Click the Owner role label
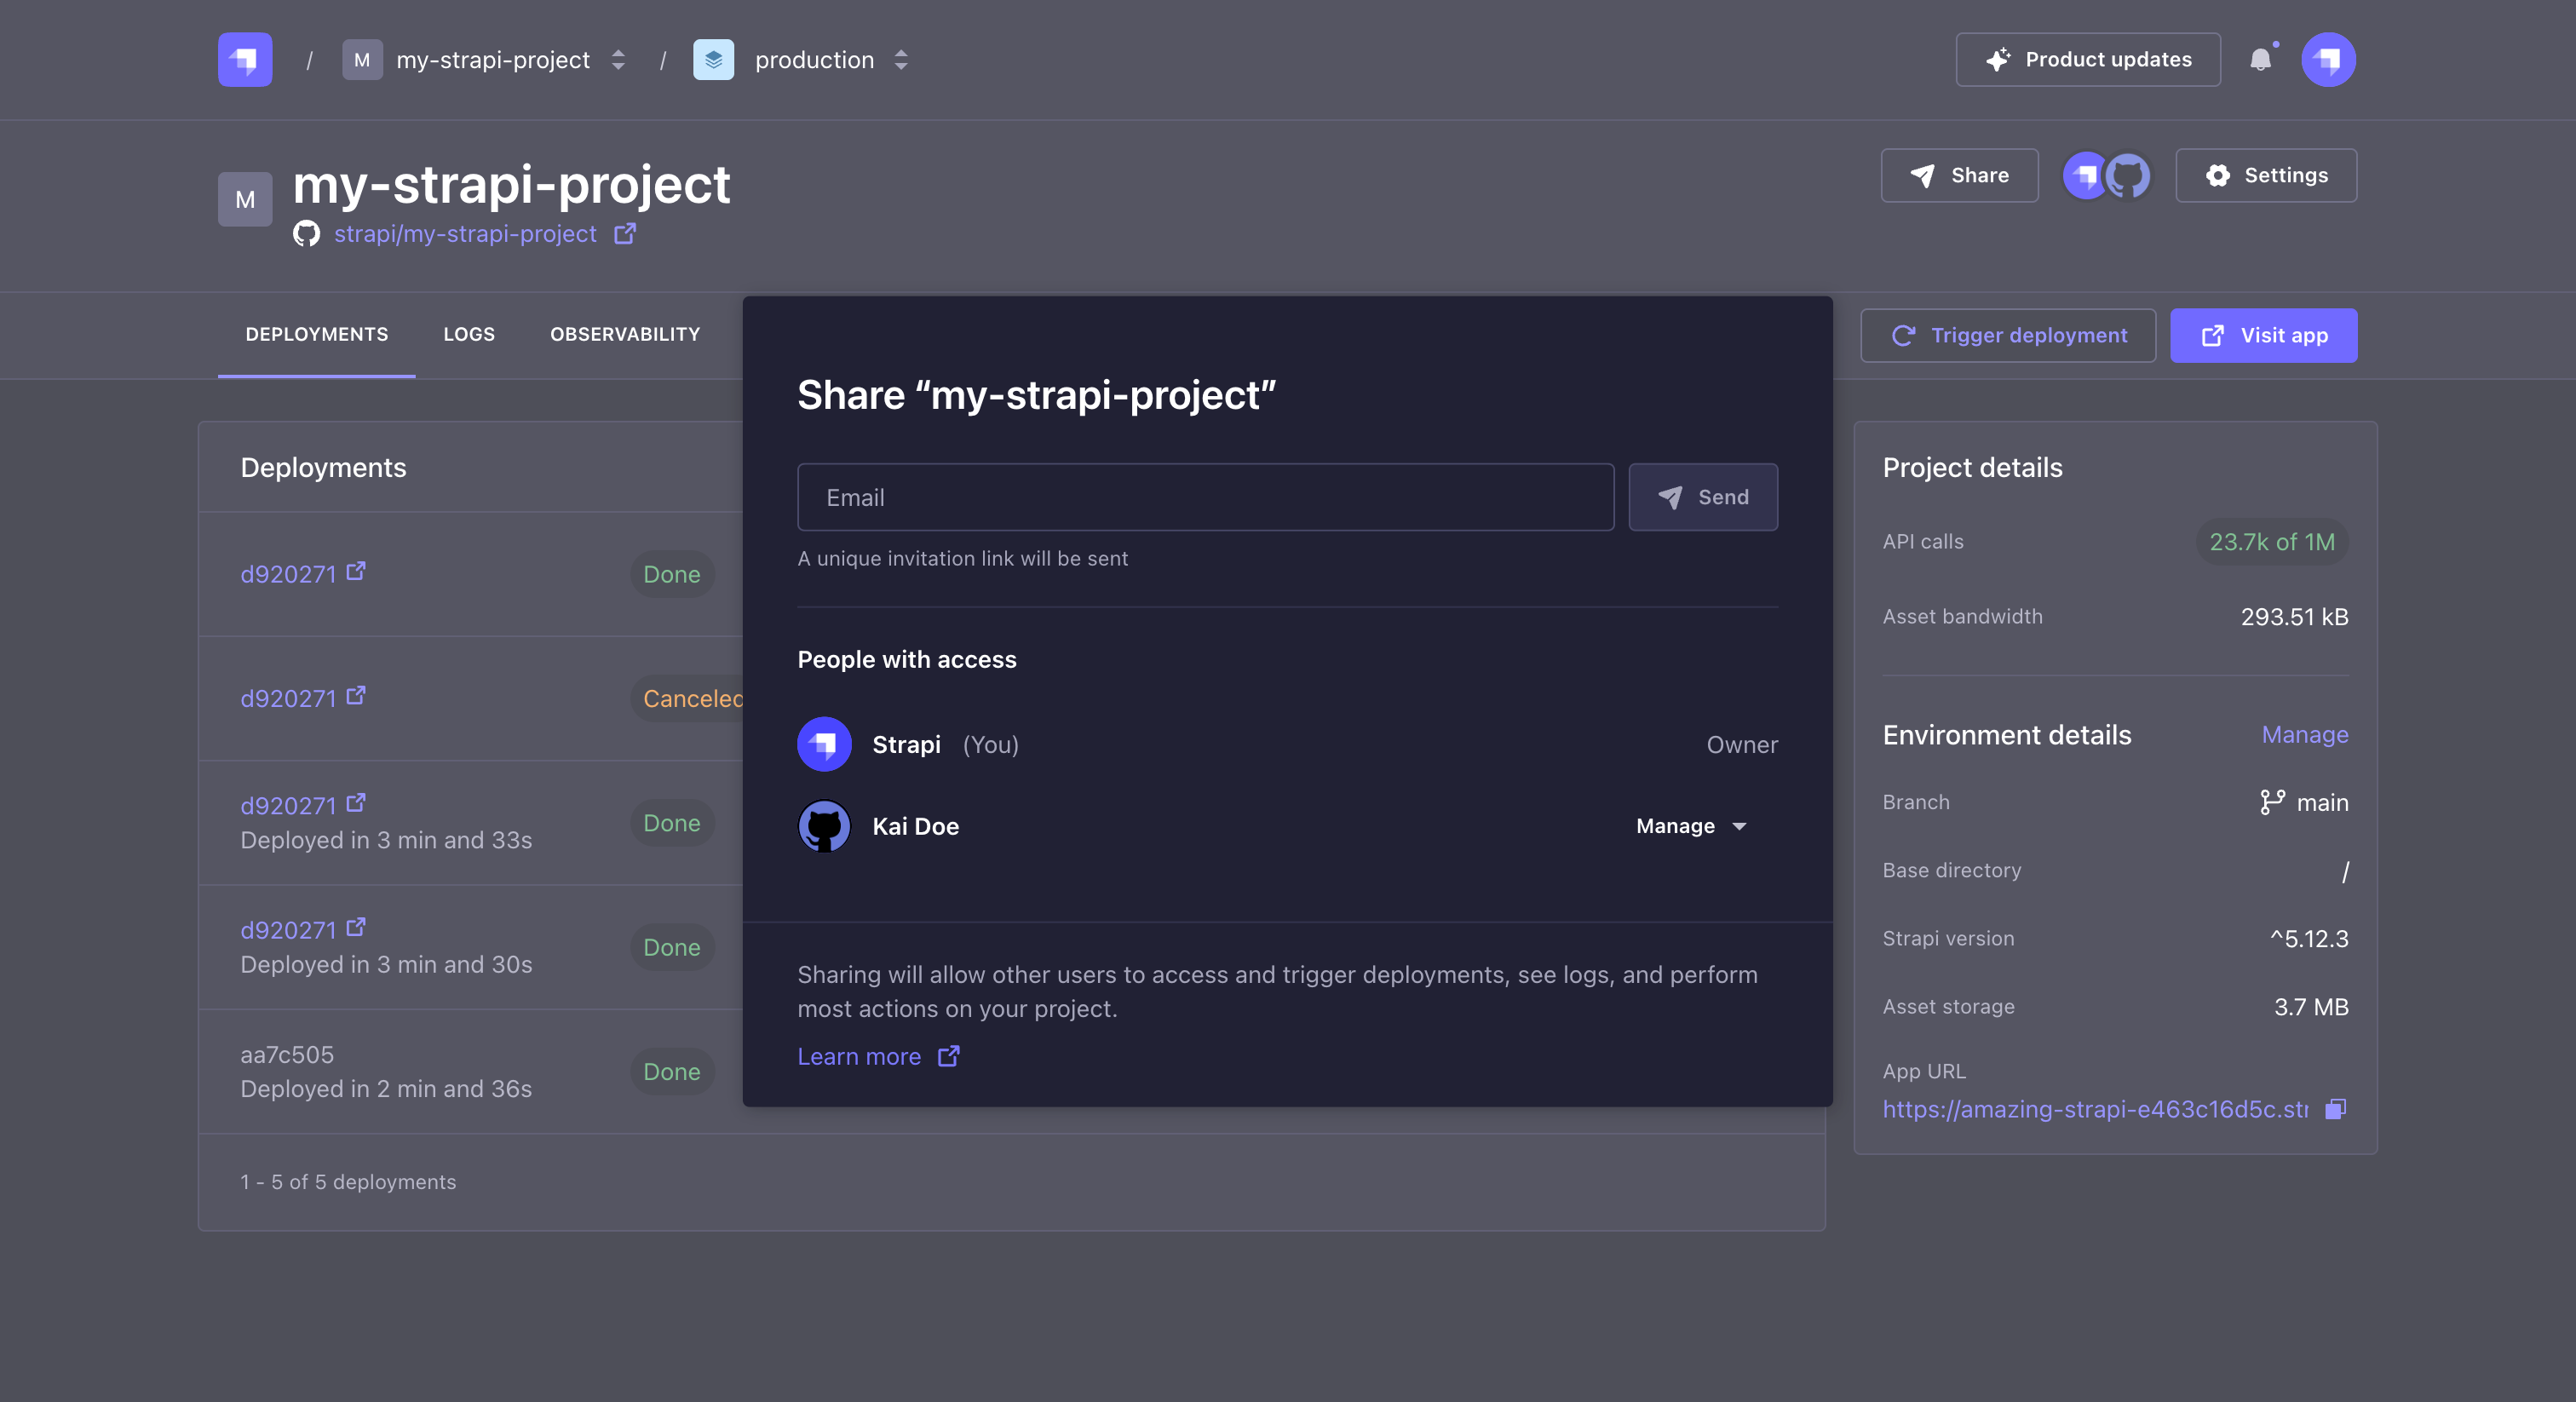The image size is (2576, 1402). pos(1742,744)
